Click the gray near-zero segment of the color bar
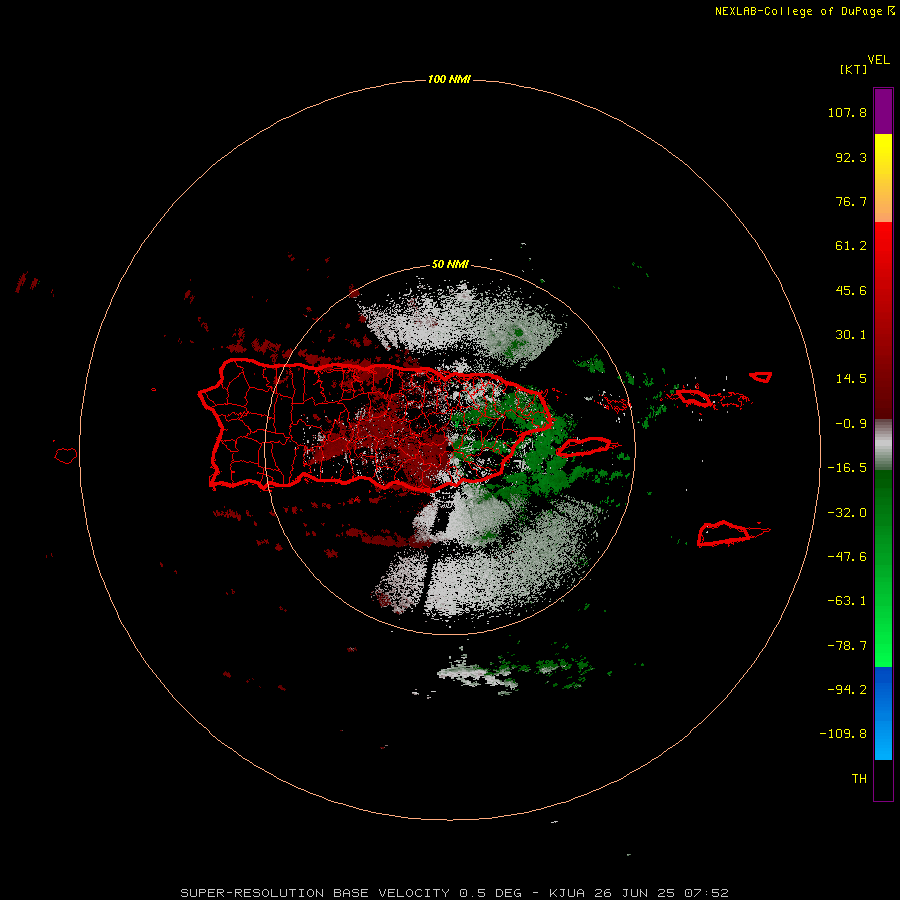This screenshot has width=900, height=900. click(883, 445)
